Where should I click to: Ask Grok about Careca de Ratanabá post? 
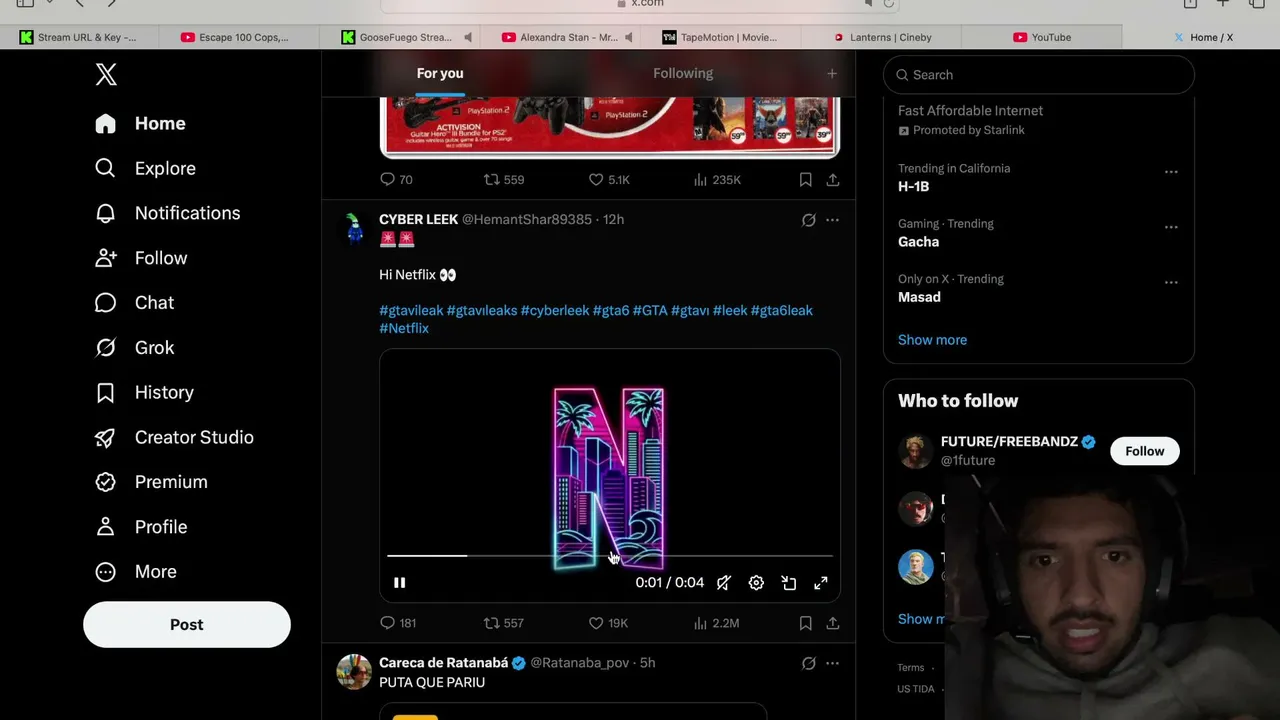pos(808,663)
